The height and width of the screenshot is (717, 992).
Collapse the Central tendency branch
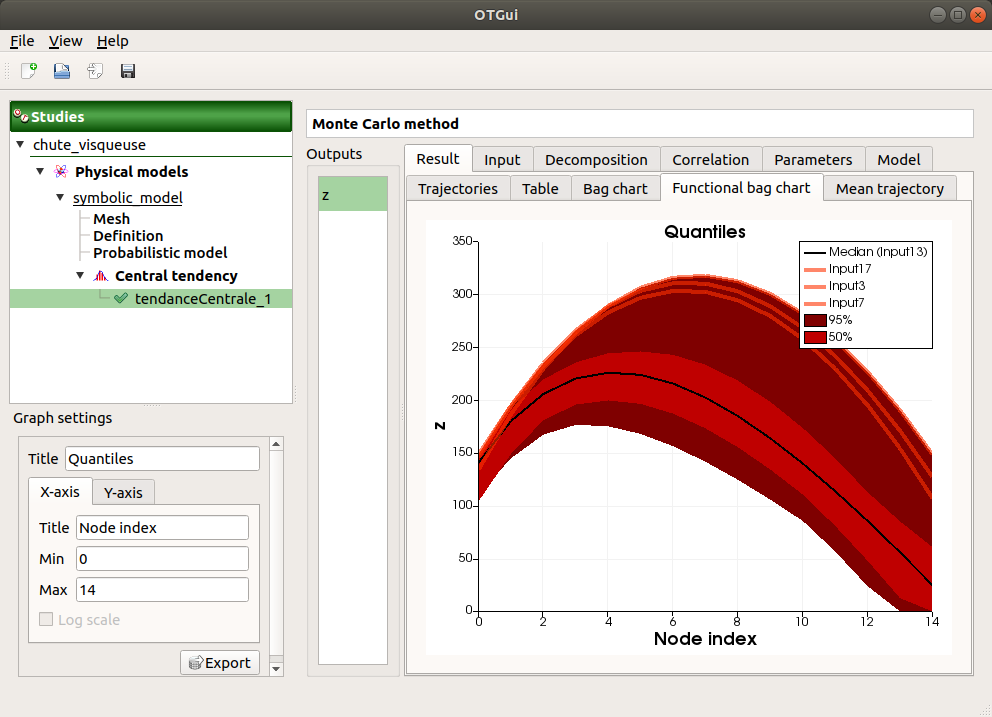[x=80, y=276]
